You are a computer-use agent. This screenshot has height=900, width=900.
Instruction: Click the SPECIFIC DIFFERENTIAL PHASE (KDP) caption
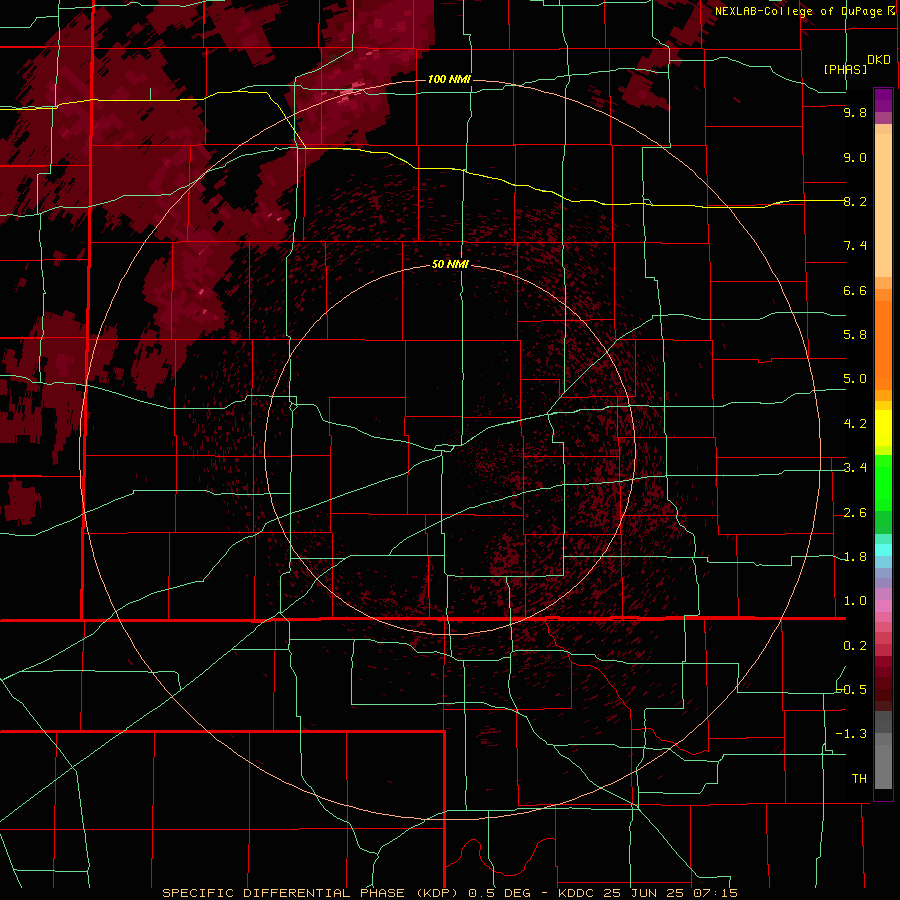click(x=312, y=893)
